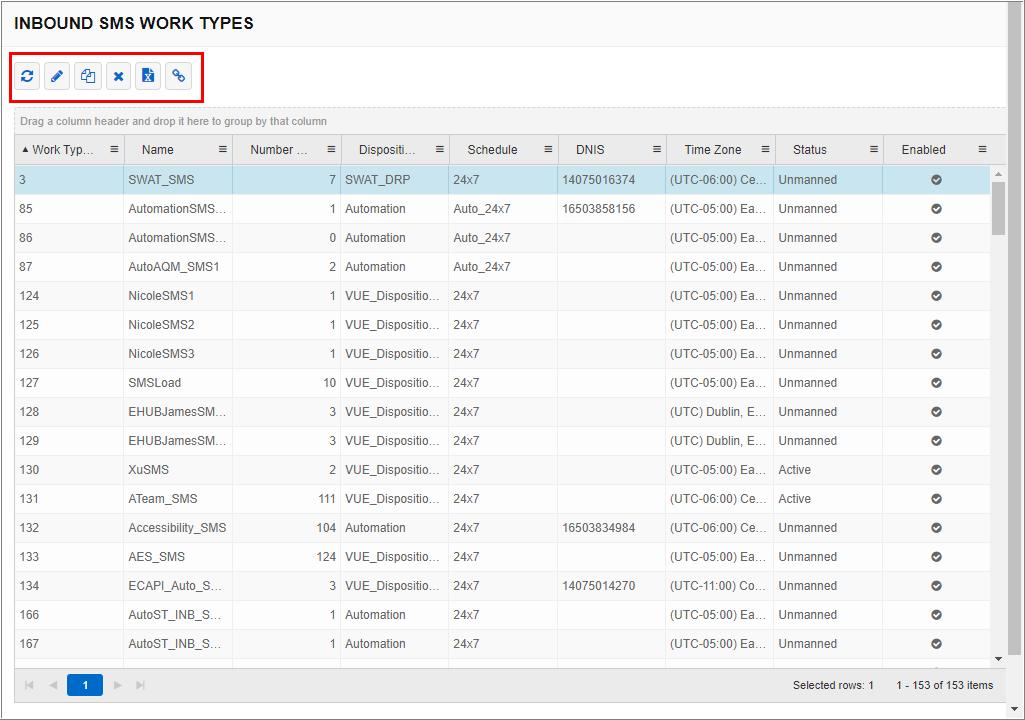Screen dimensions: 1025x720
Task: Click the Refresh icon in the toolbar
Action: tap(27, 76)
